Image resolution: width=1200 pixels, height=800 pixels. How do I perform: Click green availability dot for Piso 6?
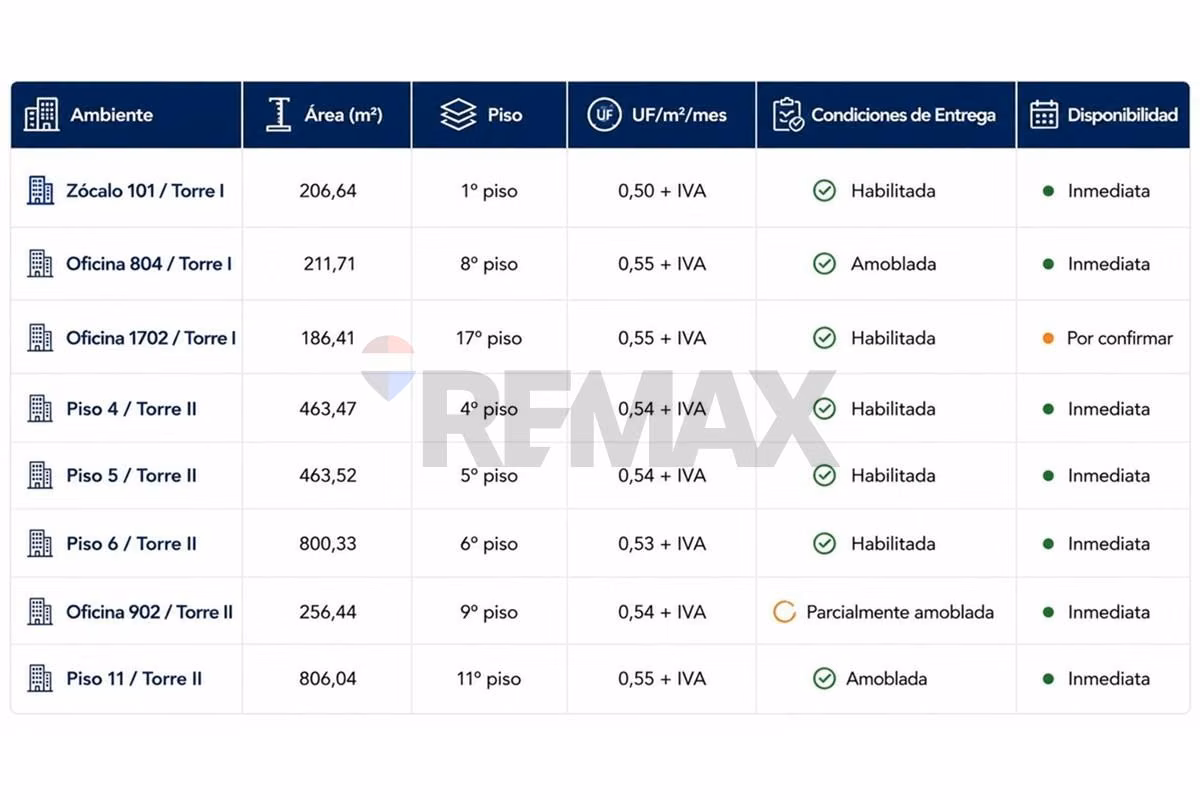click(1048, 544)
